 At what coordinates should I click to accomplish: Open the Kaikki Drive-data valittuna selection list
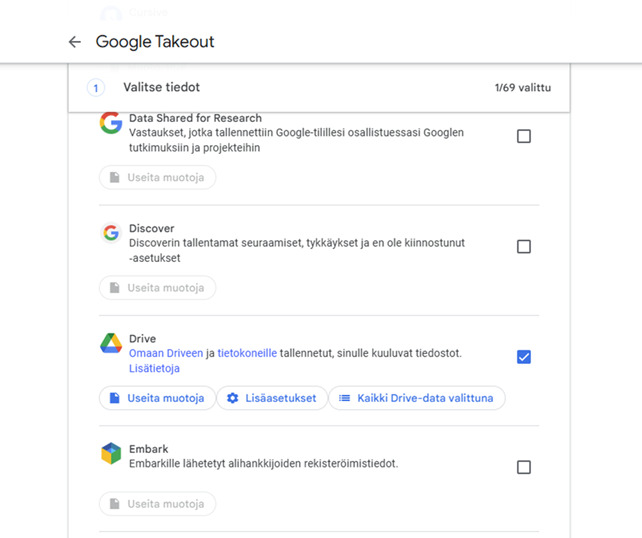tap(417, 398)
